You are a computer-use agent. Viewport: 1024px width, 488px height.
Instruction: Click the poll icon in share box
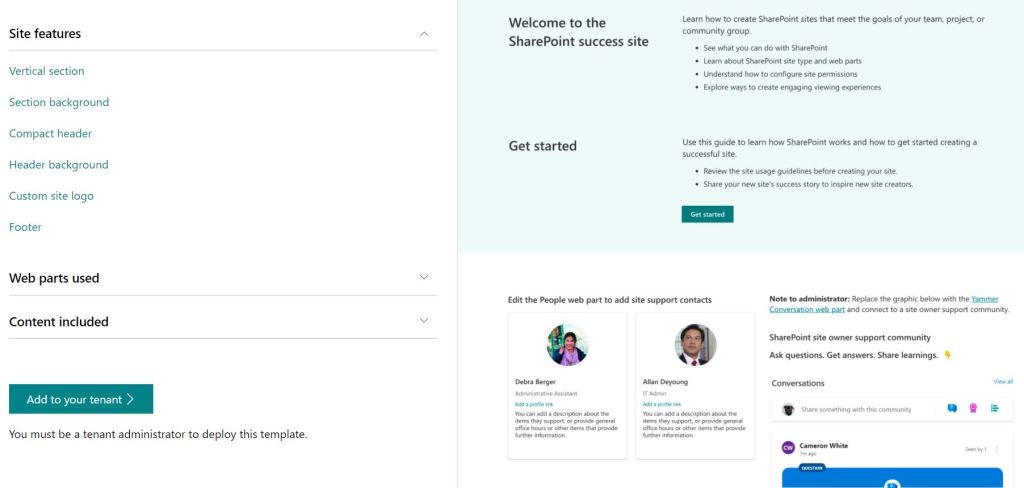(x=995, y=408)
